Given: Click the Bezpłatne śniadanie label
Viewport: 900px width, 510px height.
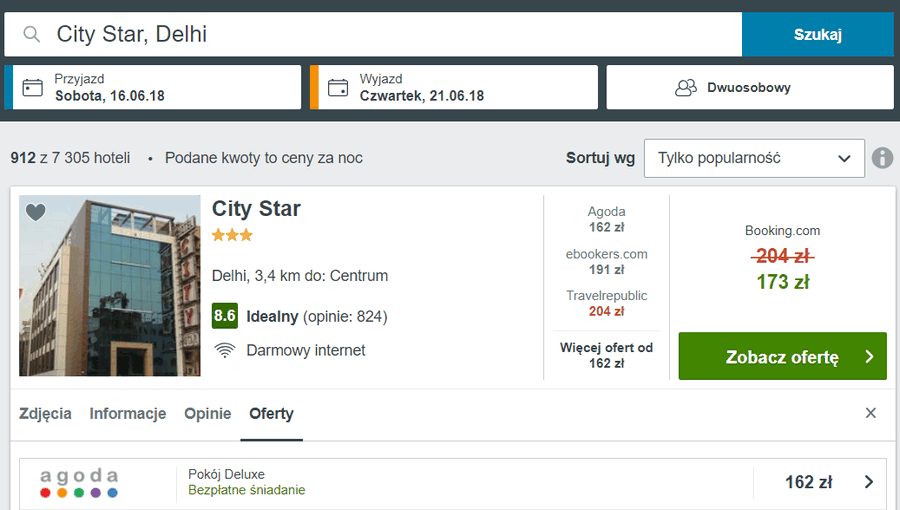Looking at the screenshot, I should tap(247, 490).
